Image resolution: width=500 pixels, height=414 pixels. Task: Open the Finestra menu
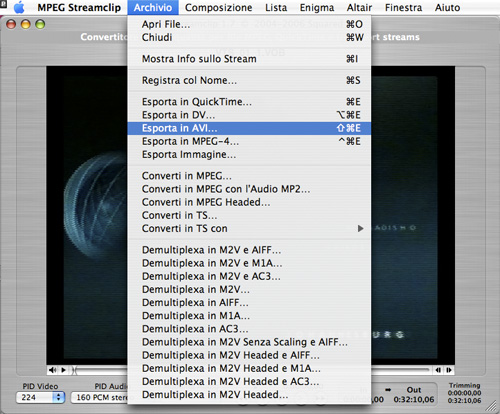coord(403,7)
